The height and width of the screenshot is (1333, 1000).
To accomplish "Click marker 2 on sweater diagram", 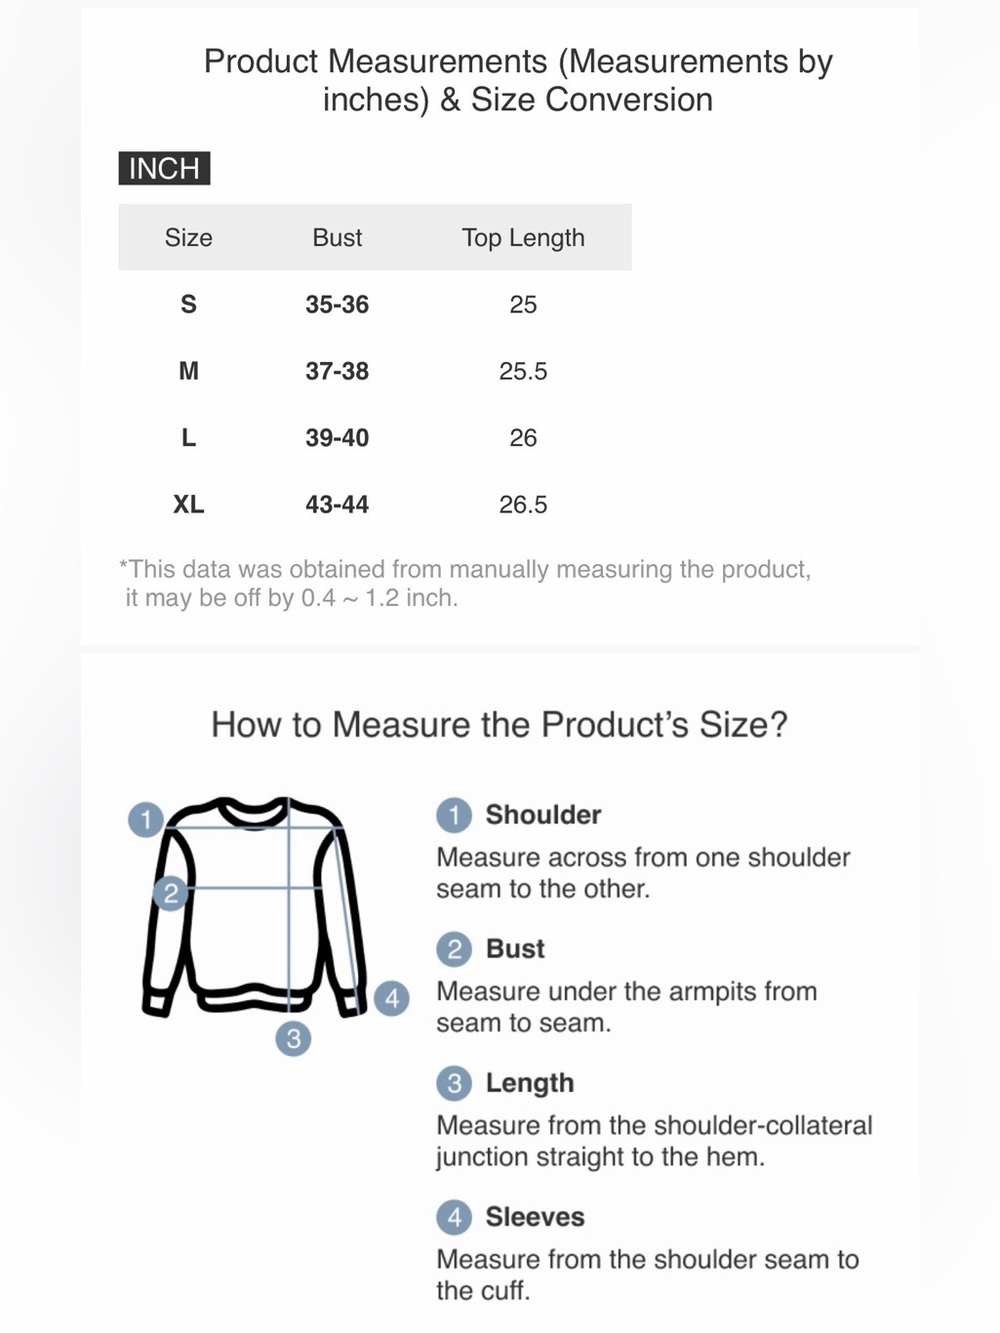I will coord(170,893).
